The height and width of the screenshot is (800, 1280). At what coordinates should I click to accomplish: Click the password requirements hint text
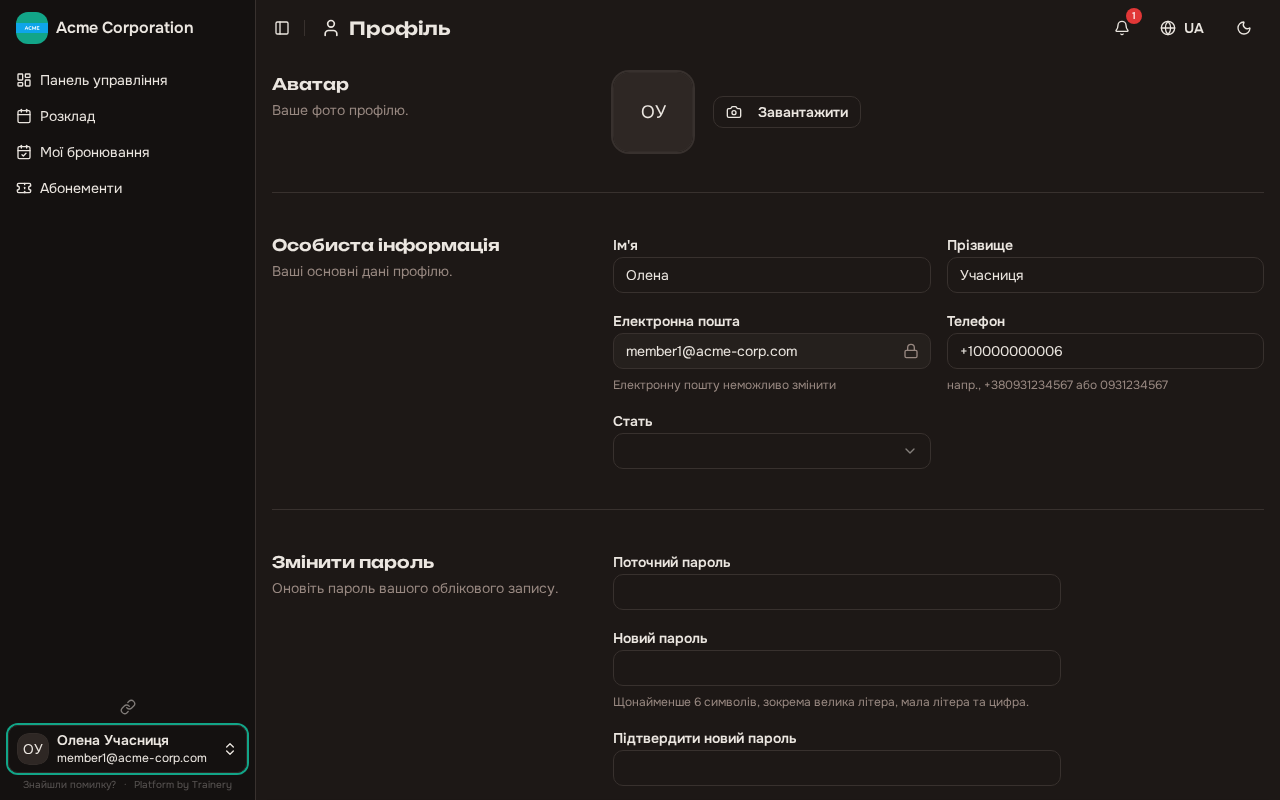pyautogui.click(x=821, y=702)
